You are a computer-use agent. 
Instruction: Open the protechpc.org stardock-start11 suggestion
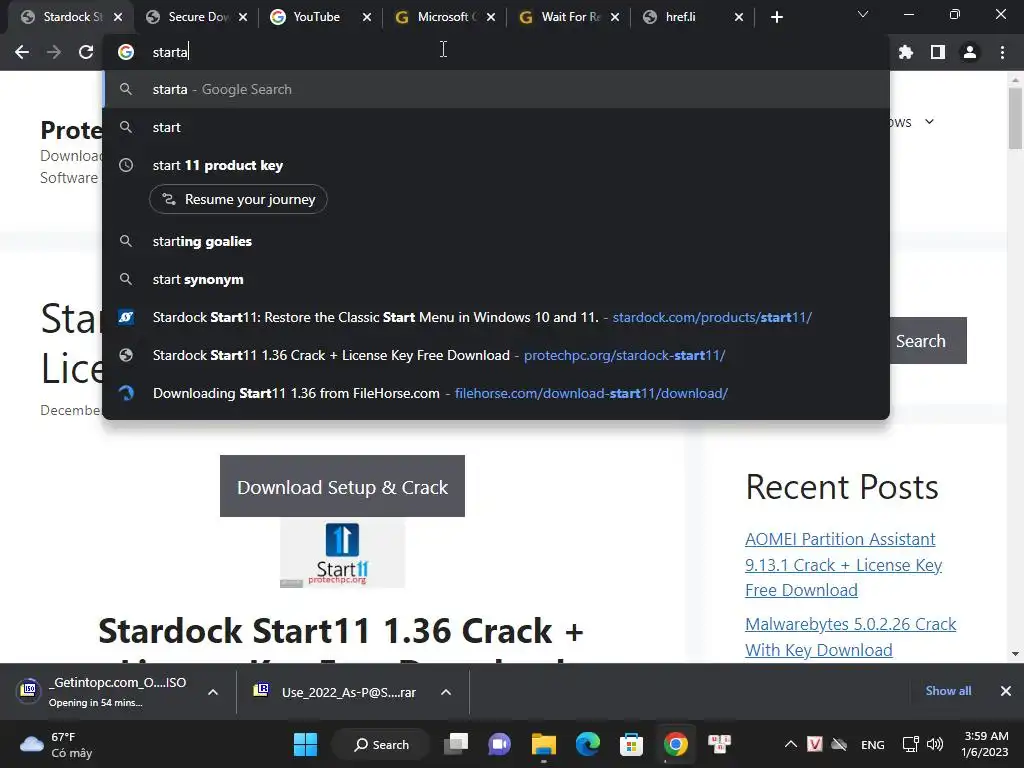coord(496,355)
